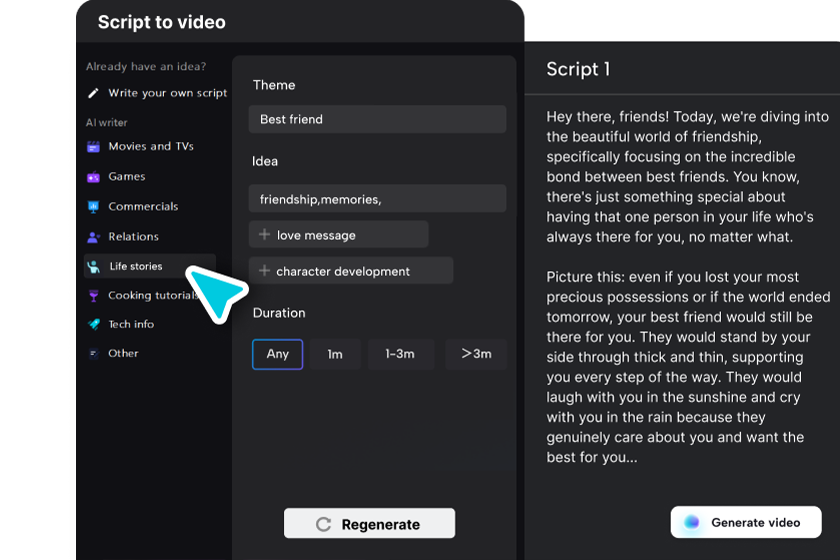Click the script paragraph starting Hey there, friends!
Screen dimensions: 840x560
(x=688, y=177)
